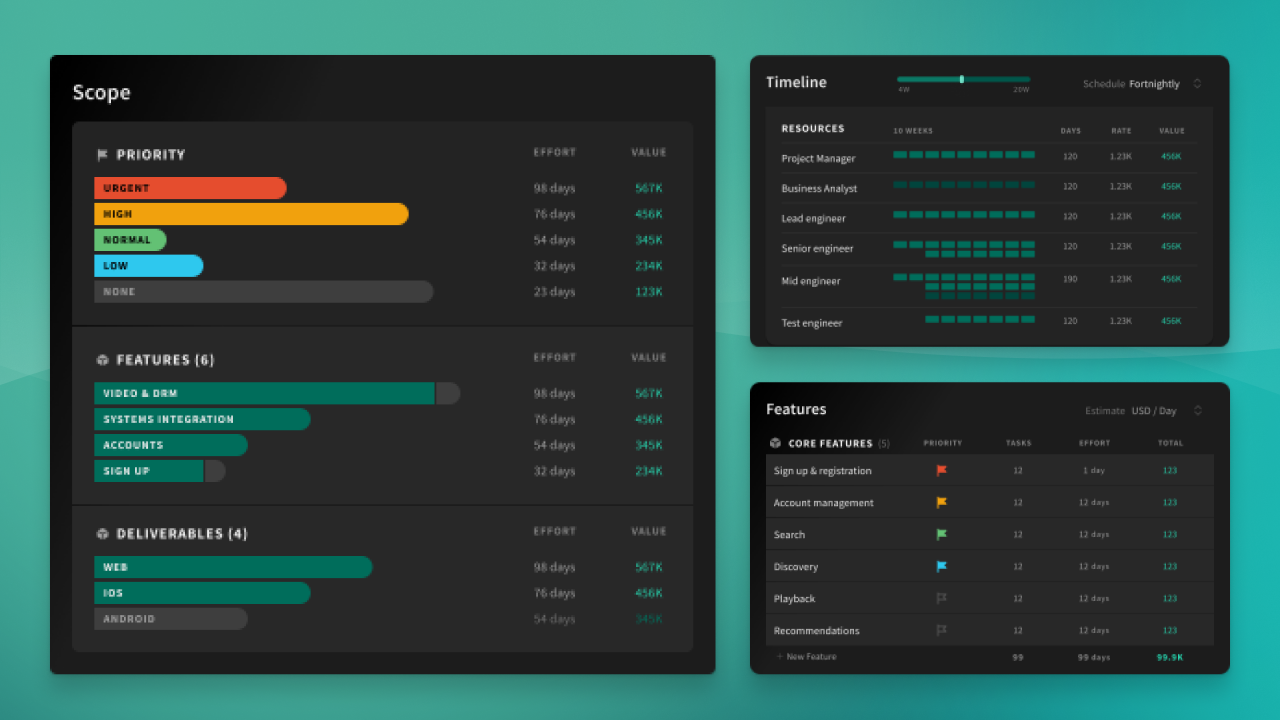Click the Lead engineer resource row label
This screenshot has width=1280, height=720.
[813, 218]
